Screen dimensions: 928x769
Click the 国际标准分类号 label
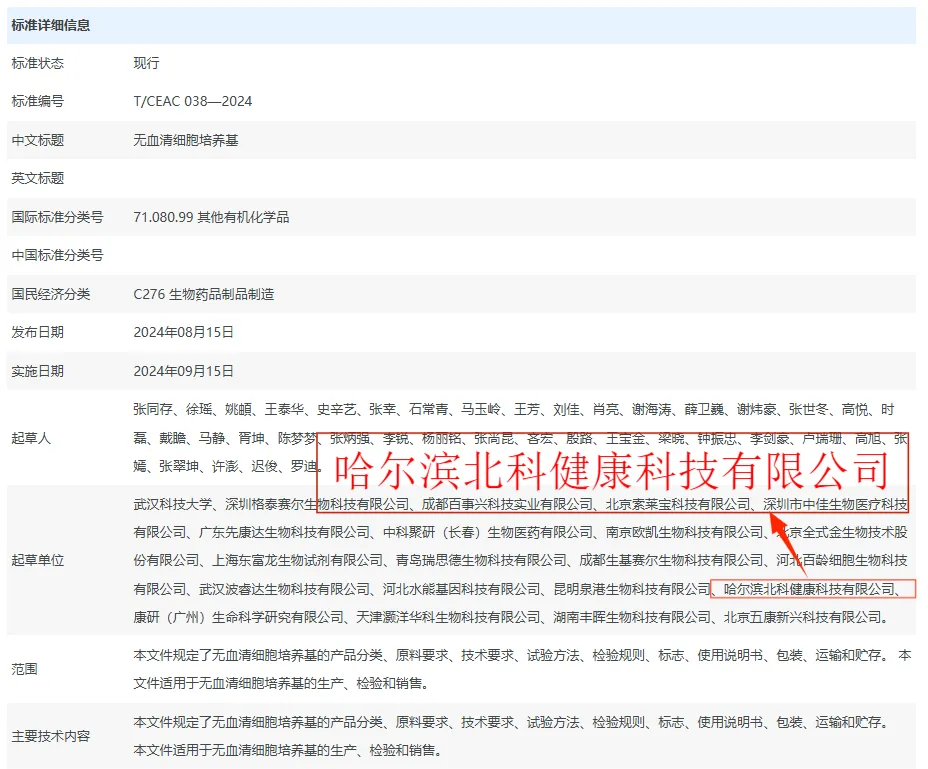click(57, 217)
